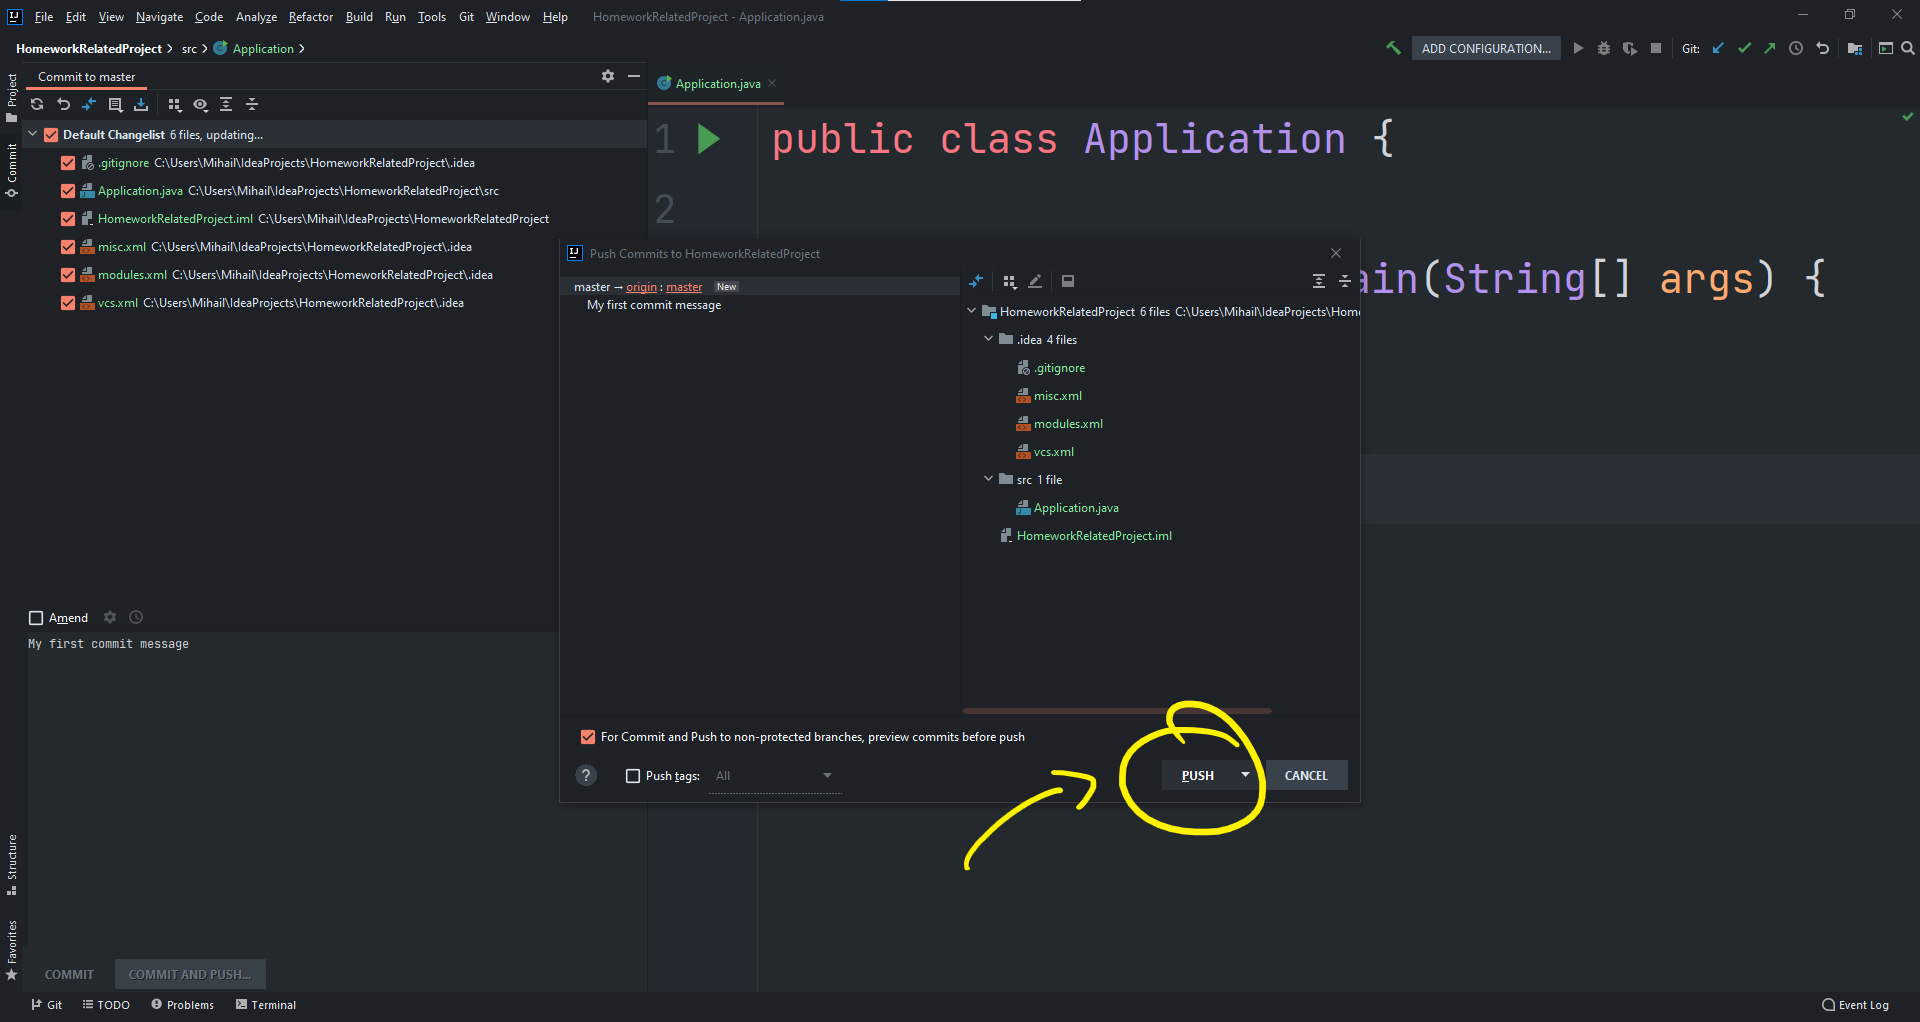Uncheck HomeworkRelatedProject.iml in changelist
Screen dimensions: 1920x1022
(68, 219)
